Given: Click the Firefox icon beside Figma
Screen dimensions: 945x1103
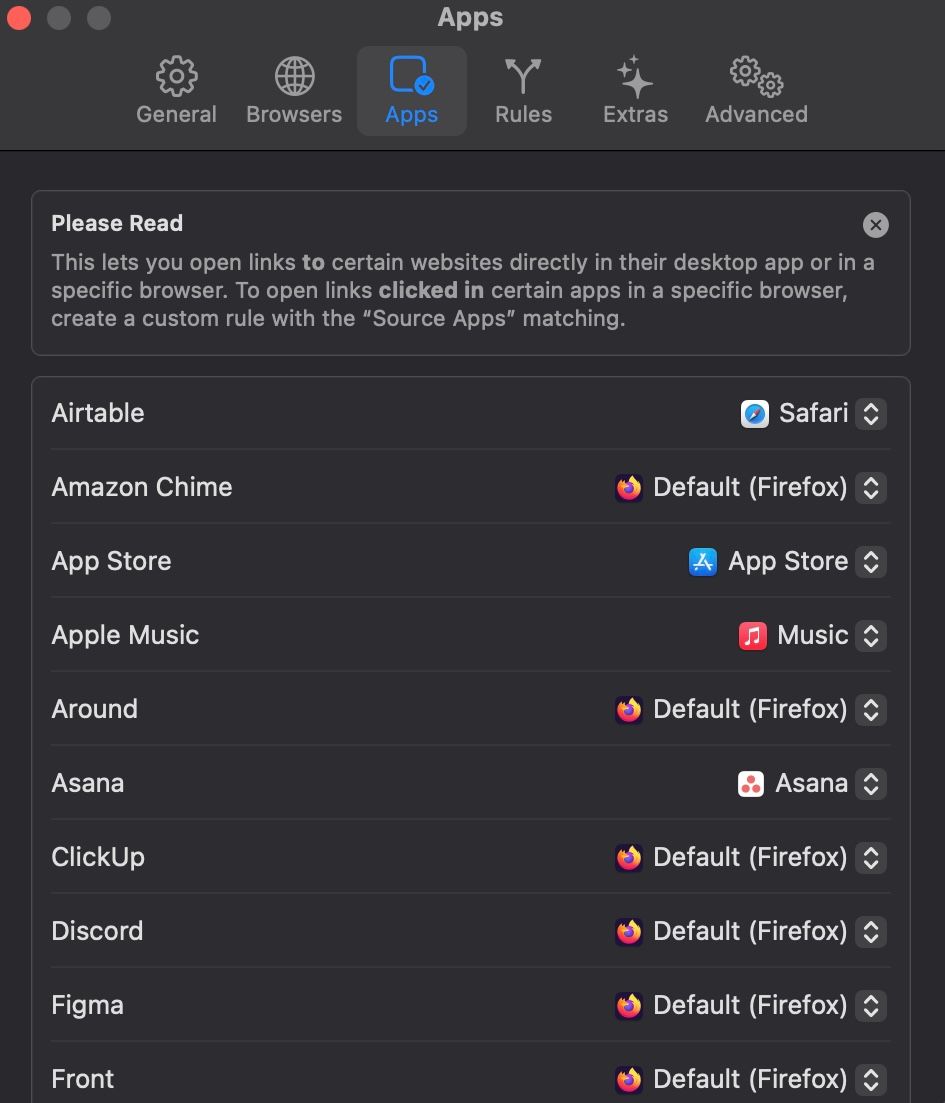Looking at the screenshot, I should coord(628,1005).
